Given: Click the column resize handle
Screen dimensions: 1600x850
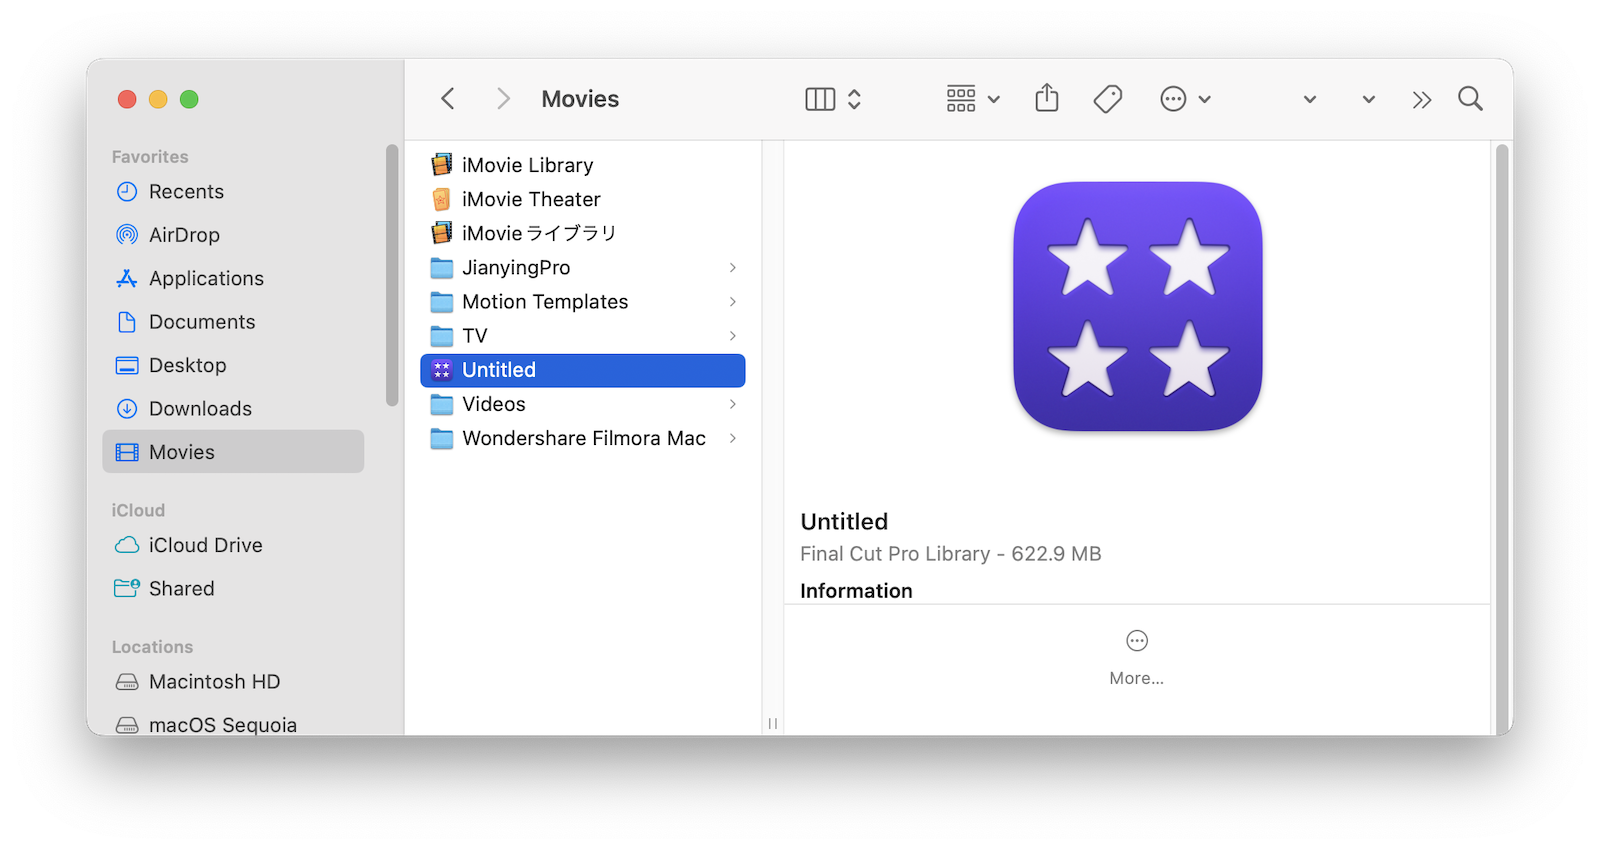Looking at the screenshot, I should pos(772,723).
